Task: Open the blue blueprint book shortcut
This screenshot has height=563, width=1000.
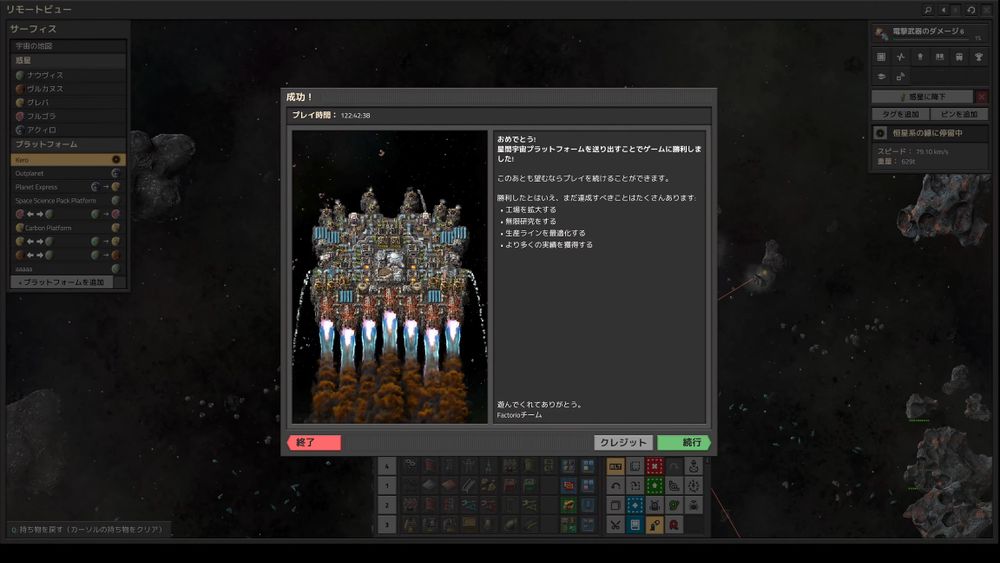Action: click(635, 525)
